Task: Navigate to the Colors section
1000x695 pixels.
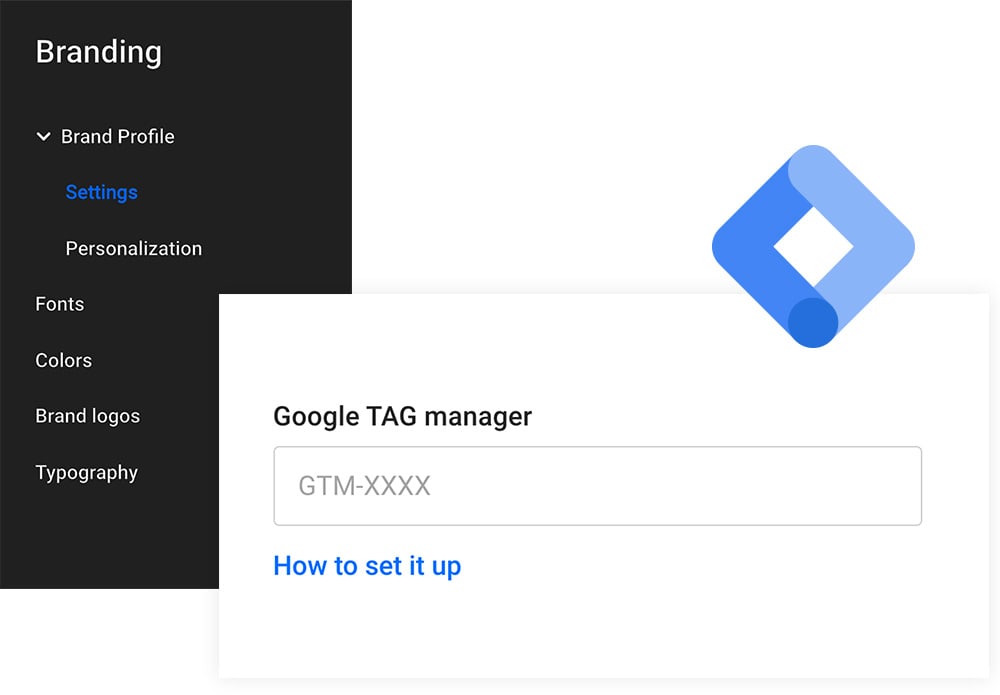Action: coord(63,360)
